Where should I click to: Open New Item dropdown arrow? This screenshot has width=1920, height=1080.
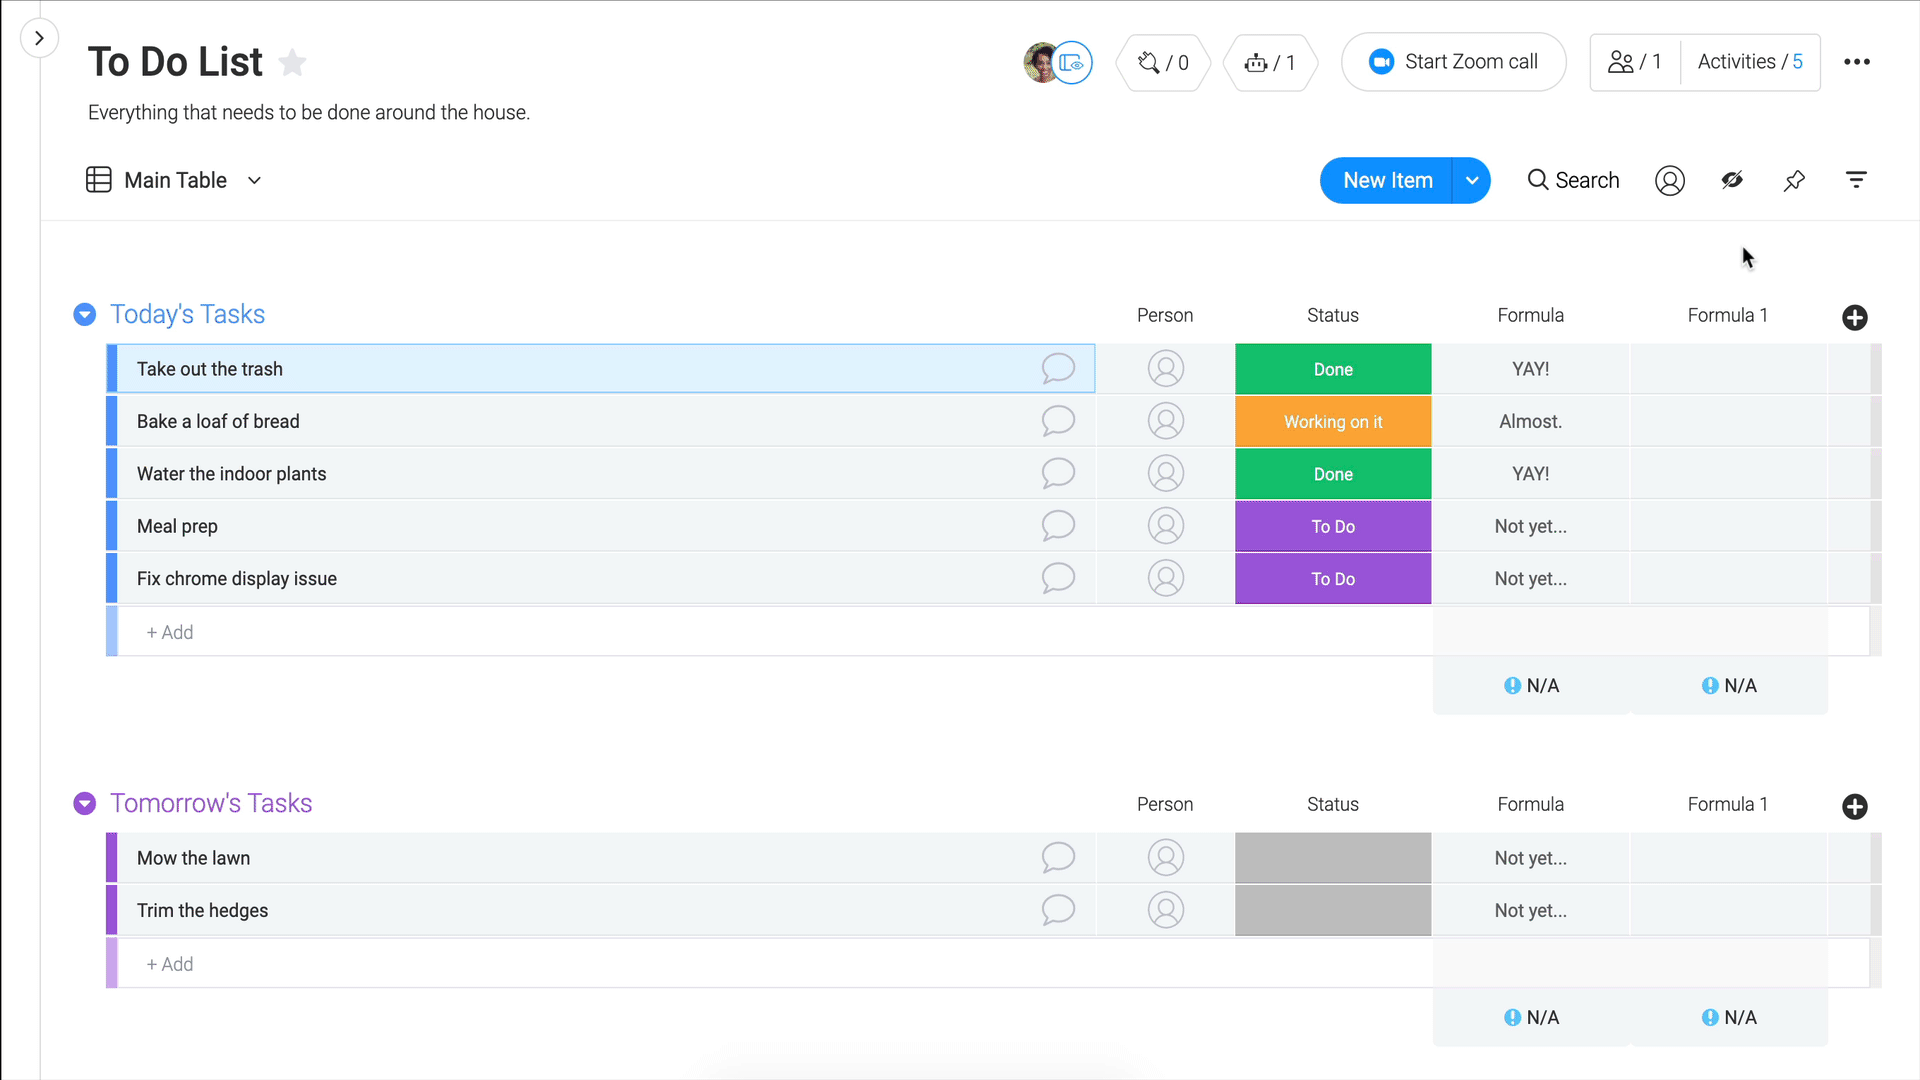(1471, 181)
